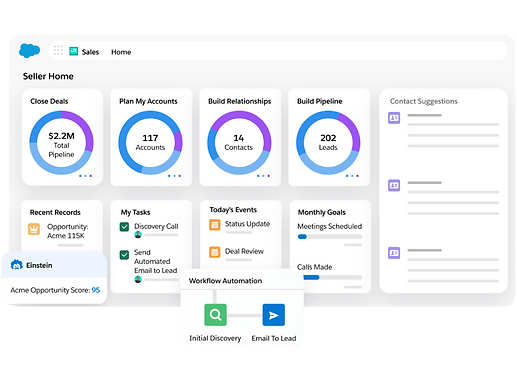Image resolution: width=517 pixels, height=370 pixels.
Task: Open Build Pipeline card options dots
Action: [x=352, y=176]
